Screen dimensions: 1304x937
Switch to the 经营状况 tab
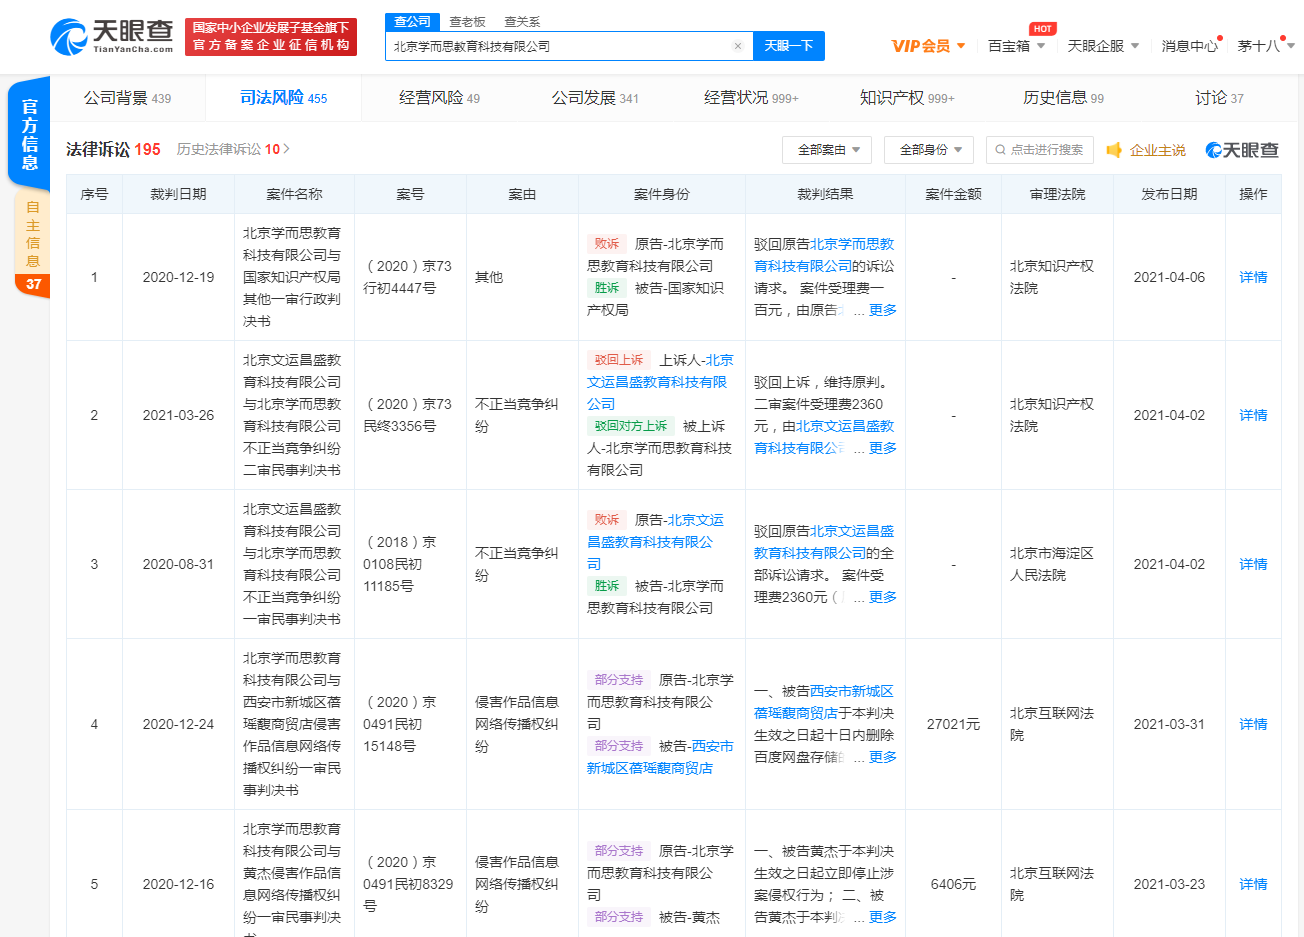(x=751, y=98)
